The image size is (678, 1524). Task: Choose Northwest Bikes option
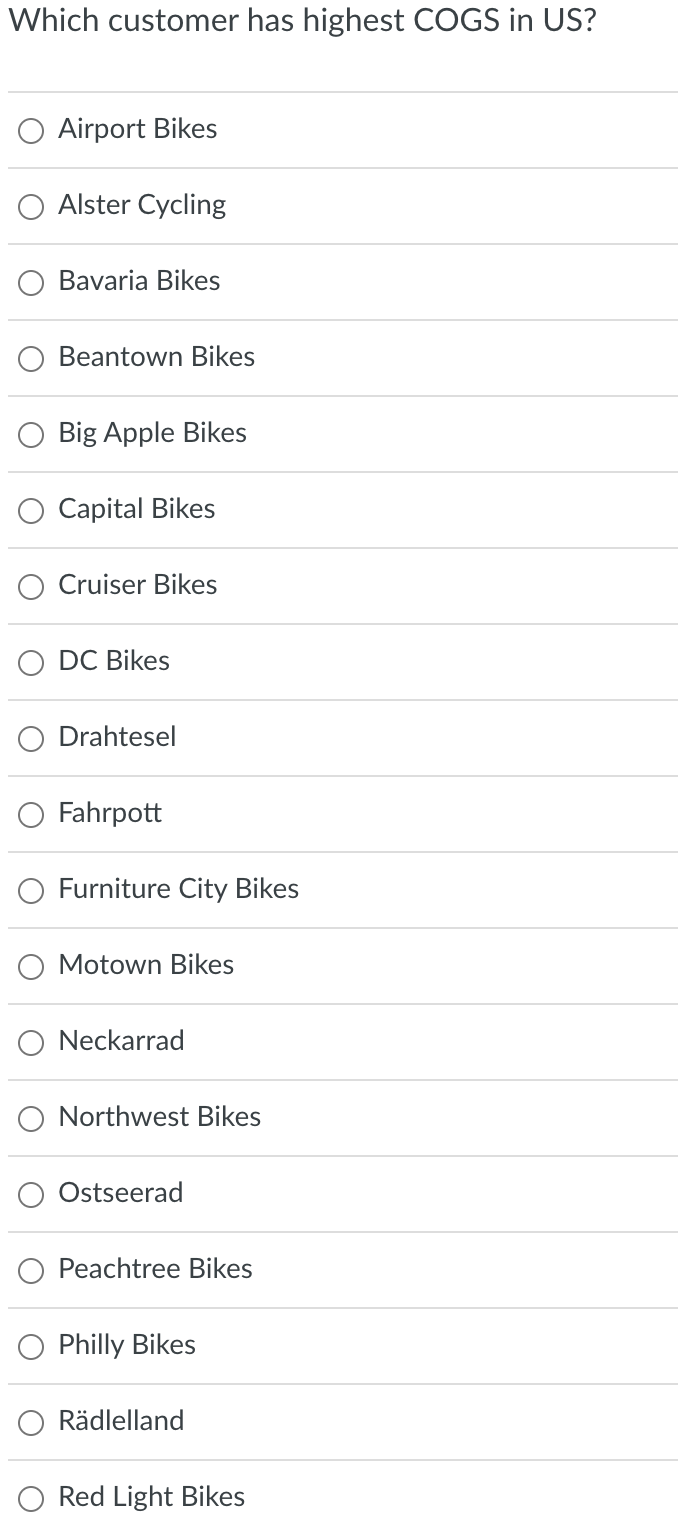pyautogui.click(x=30, y=1119)
